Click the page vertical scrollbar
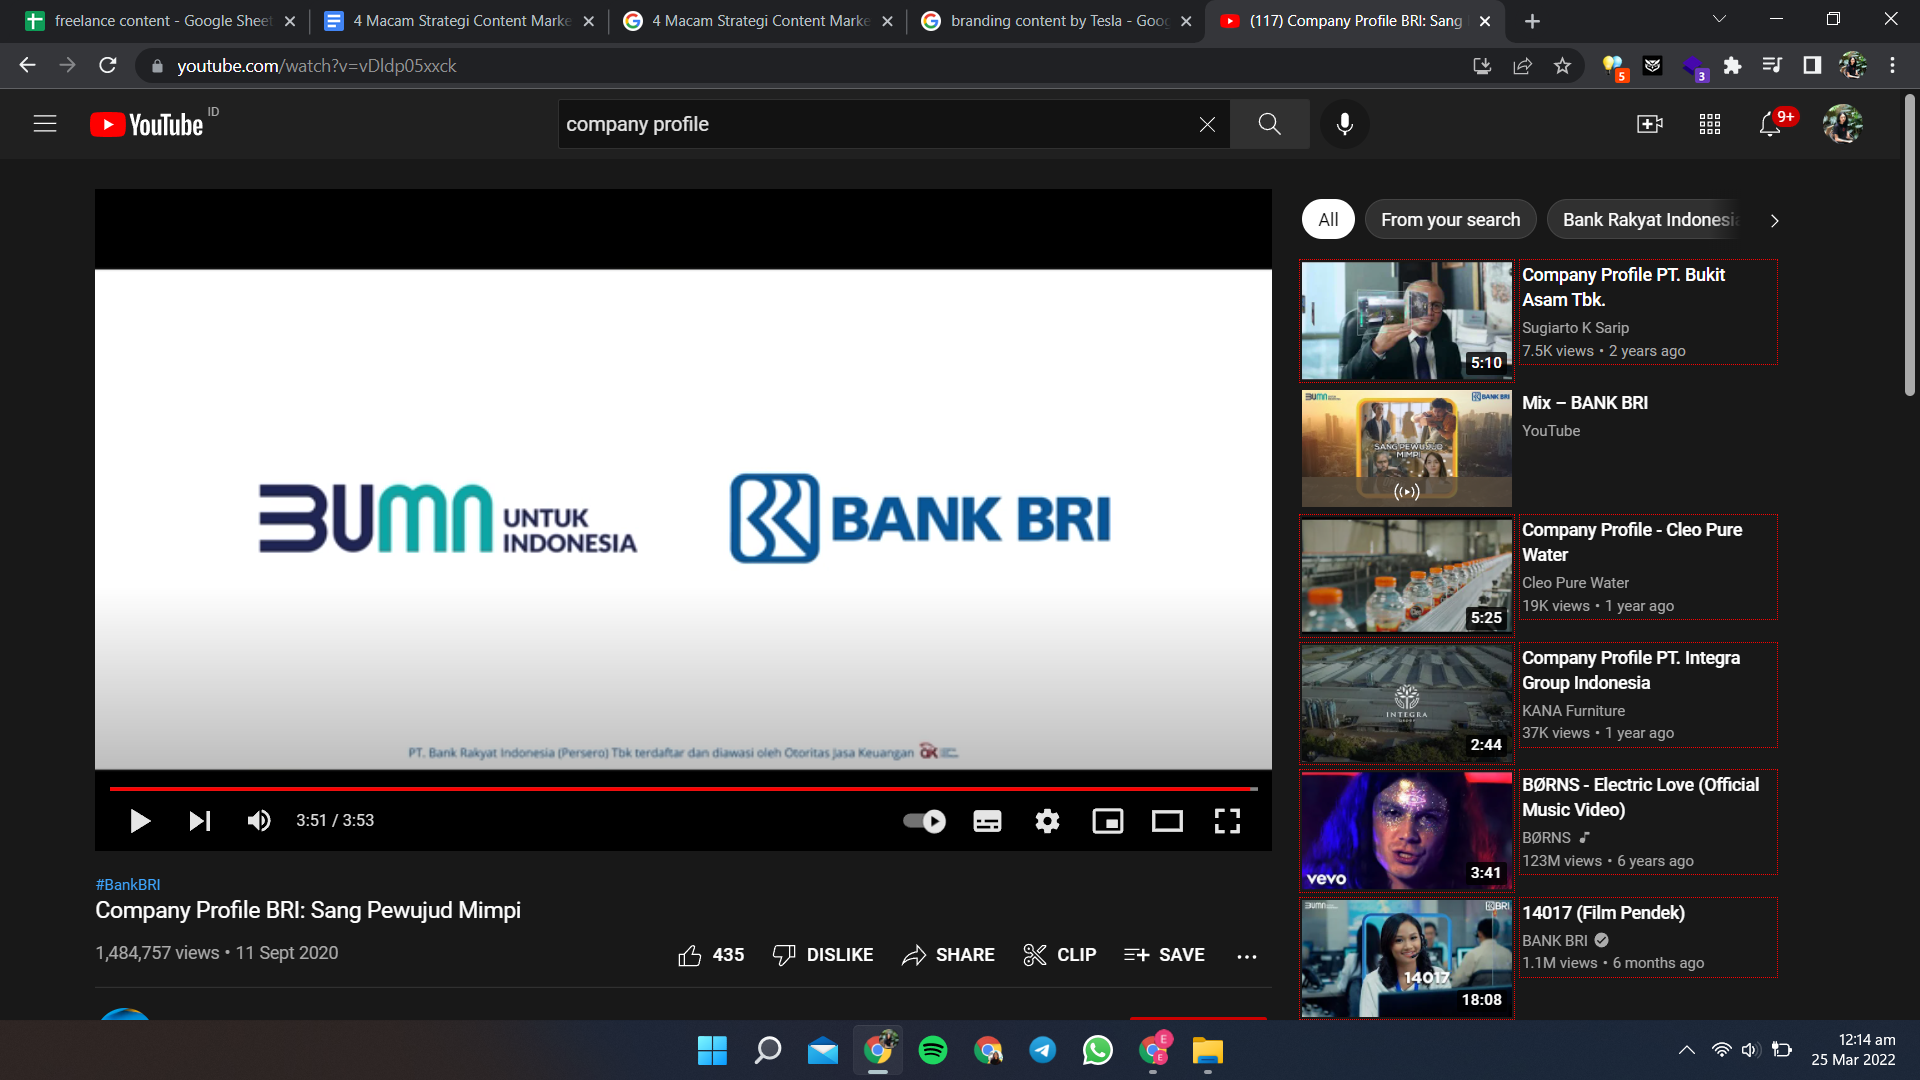This screenshot has height=1080, width=1920. (1909, 245)
